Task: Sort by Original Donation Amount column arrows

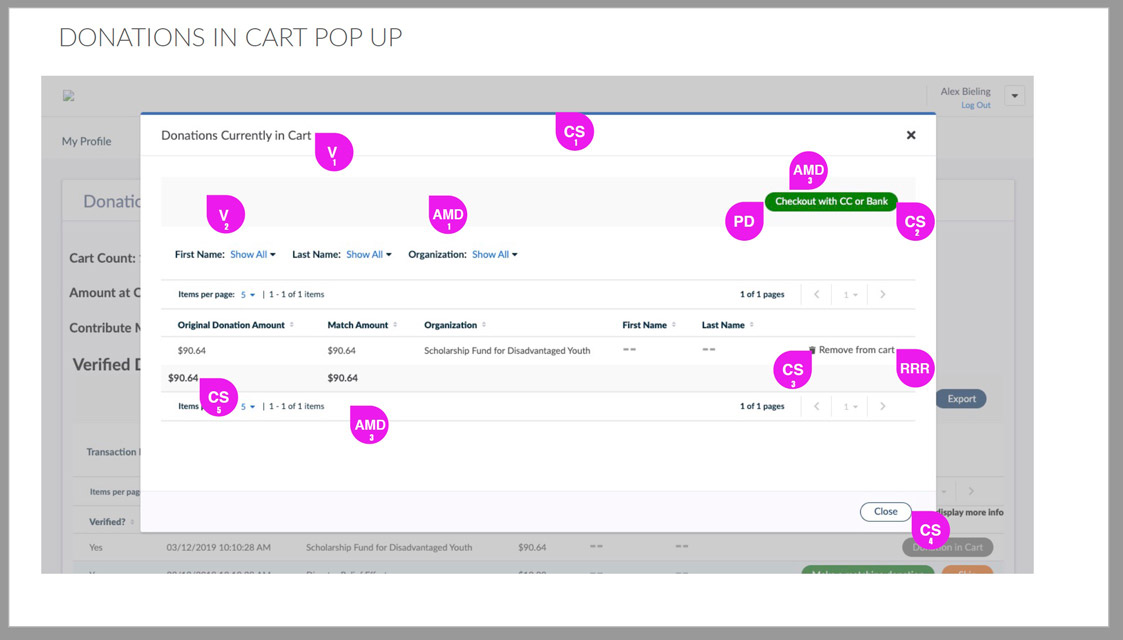Action: [x=292, y=325]
